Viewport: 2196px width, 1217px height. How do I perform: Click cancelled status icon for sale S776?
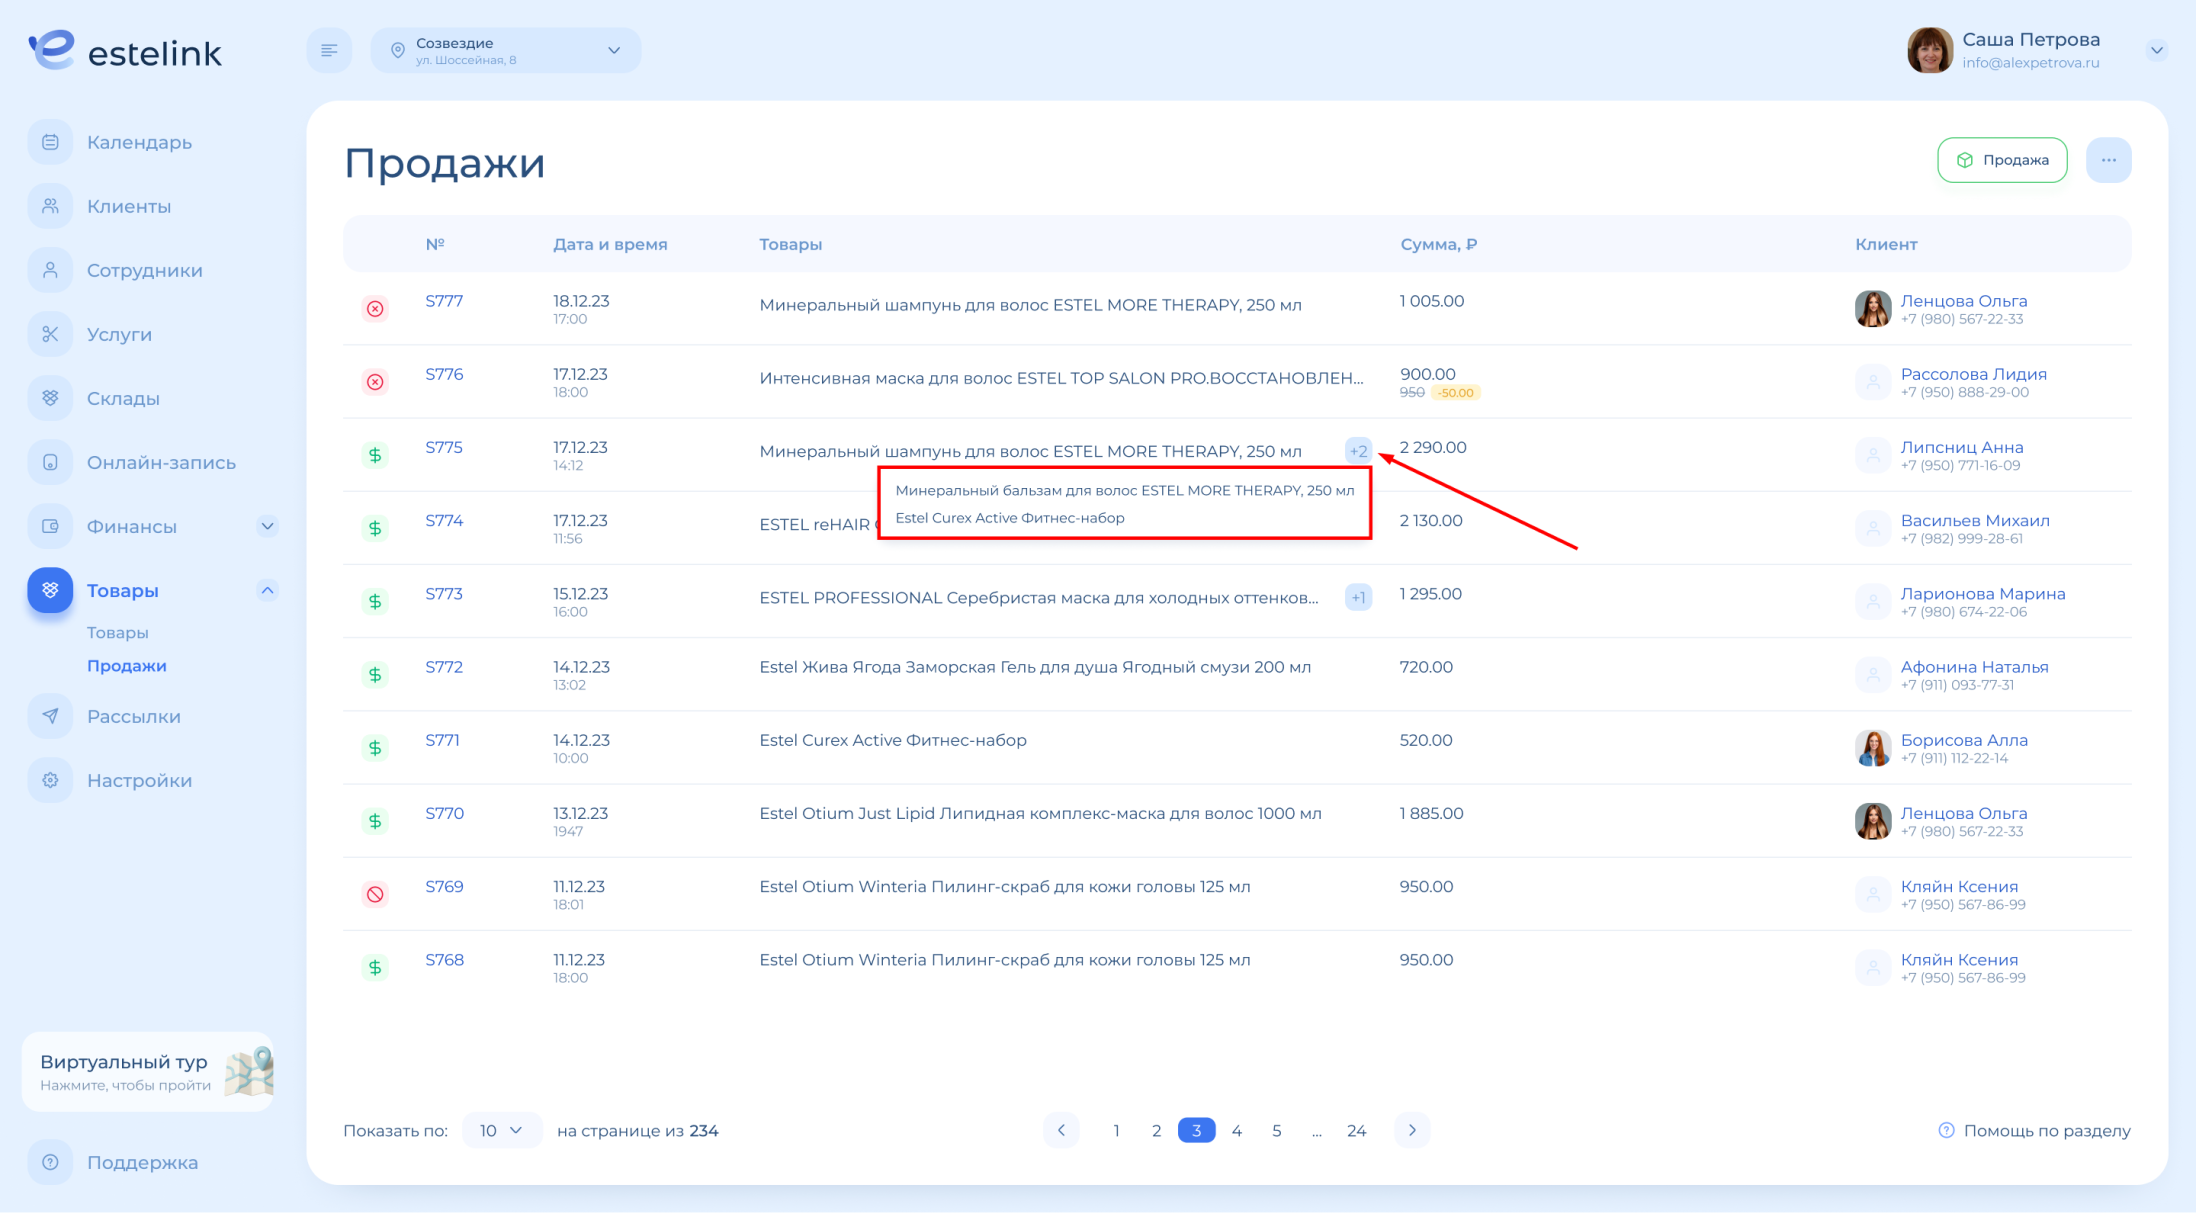(375, 382)
